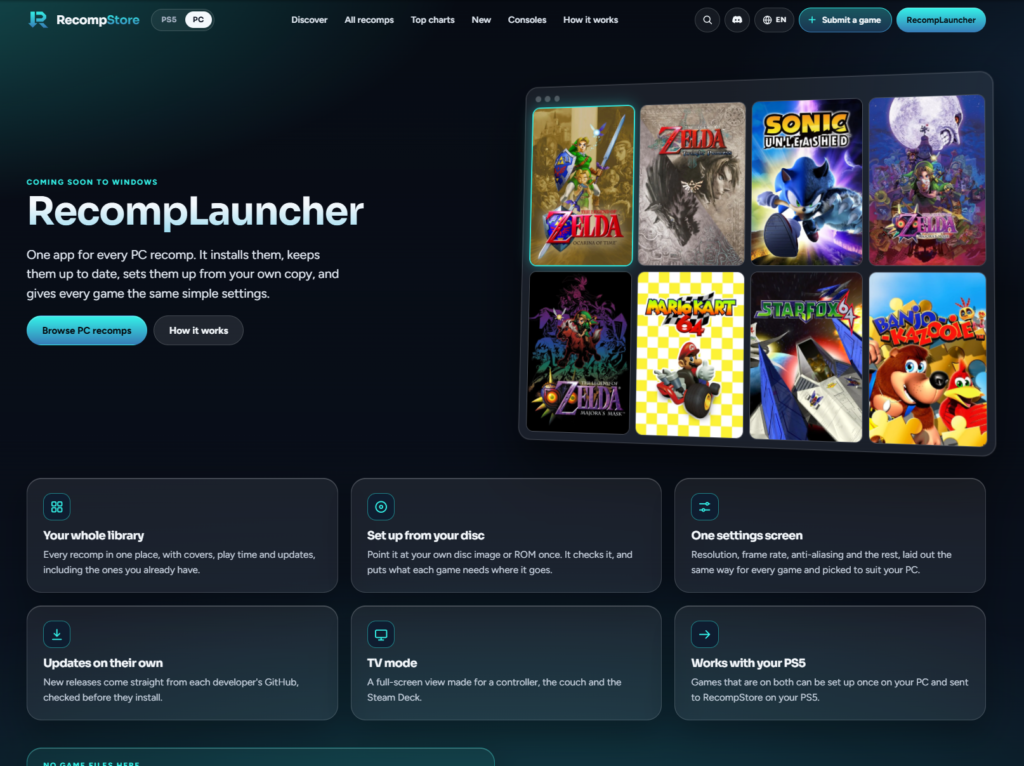The height and width of the screenshot is (766, 1024).
Task: Open the New nav item
Action: pyautogui.click(x=481, y=20)
